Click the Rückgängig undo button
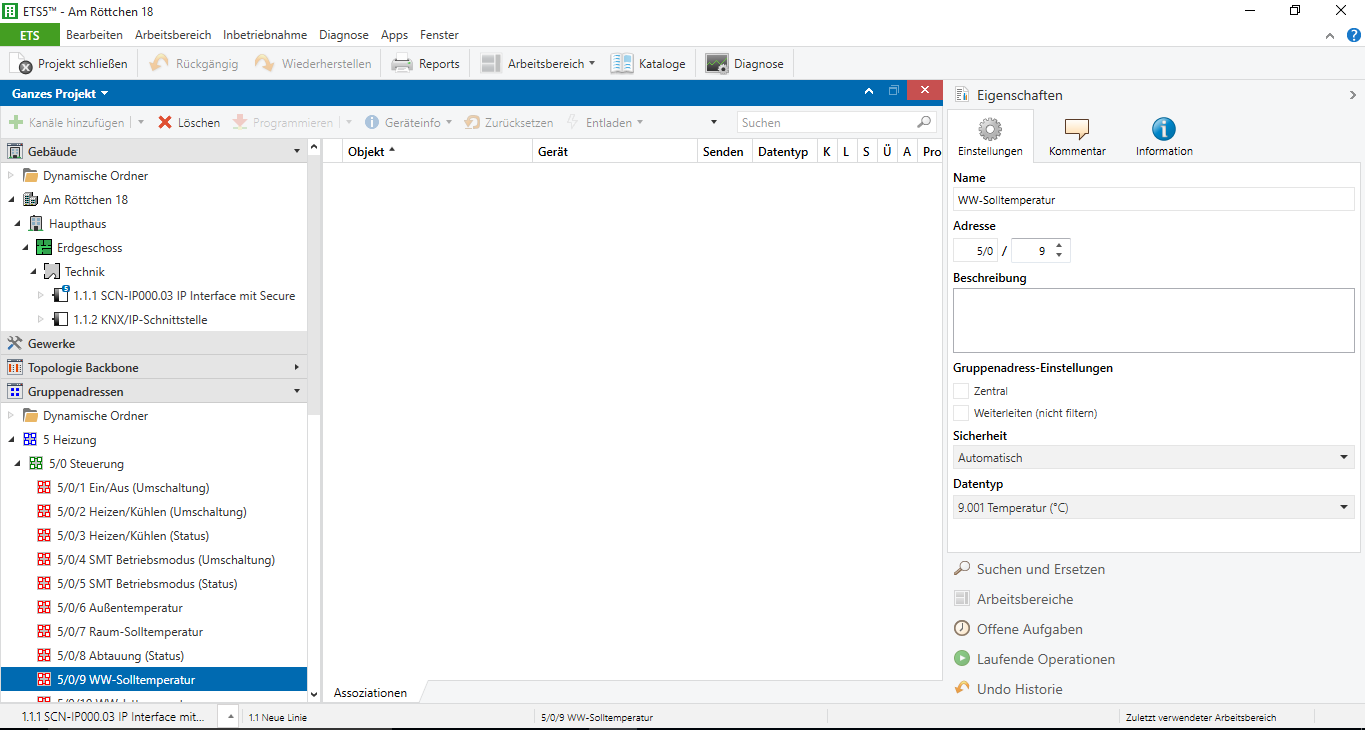The width and height of the screenshot is (1365, 730). point(194,63)
